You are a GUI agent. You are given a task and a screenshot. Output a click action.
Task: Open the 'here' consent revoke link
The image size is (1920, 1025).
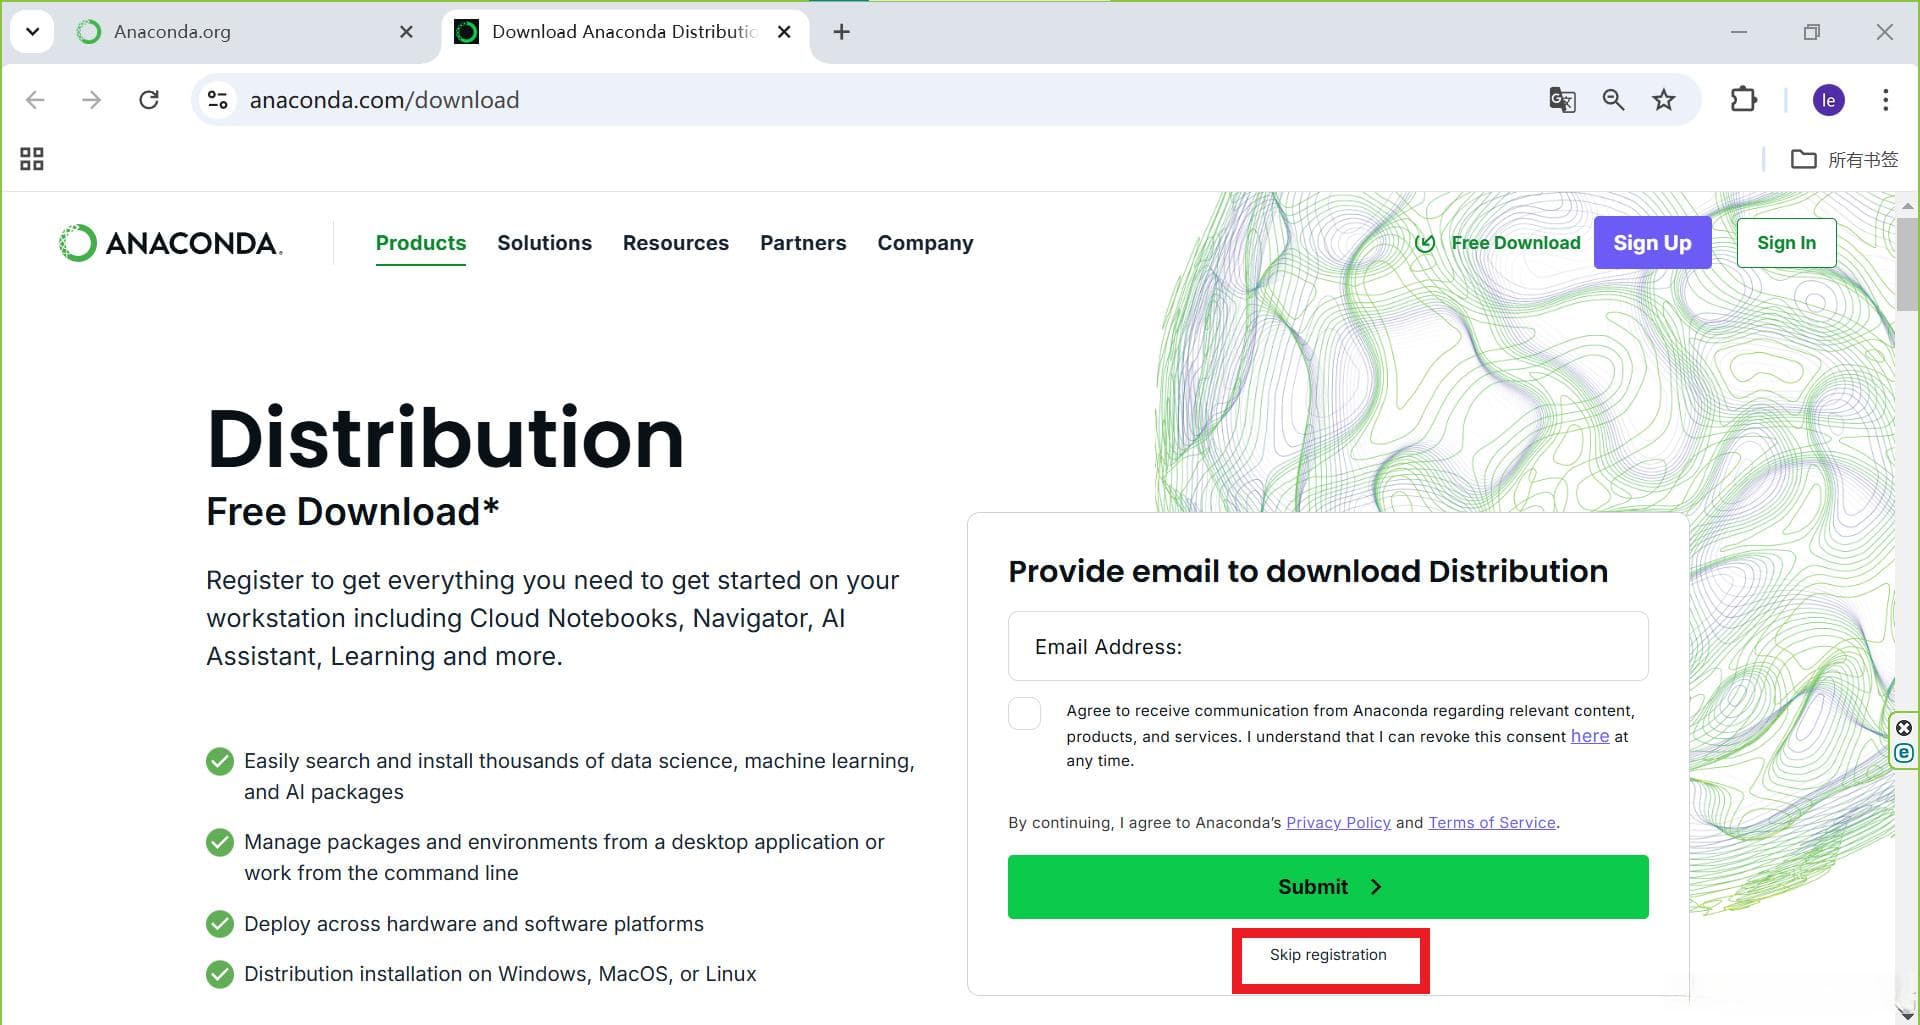pyautogui.click(x=1590, y=736)
